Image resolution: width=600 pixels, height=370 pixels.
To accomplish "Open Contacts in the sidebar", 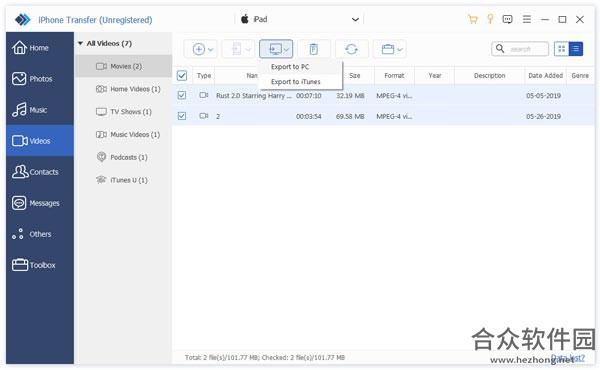I will (x=39, y=172).
